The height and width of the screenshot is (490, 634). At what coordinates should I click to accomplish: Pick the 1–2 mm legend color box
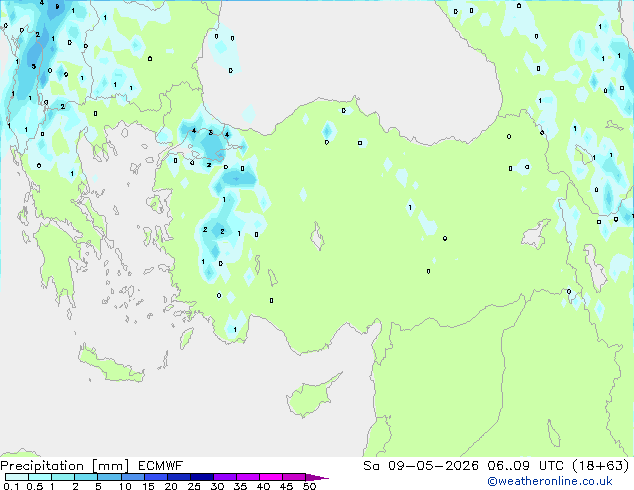click(x=63, y=477)
